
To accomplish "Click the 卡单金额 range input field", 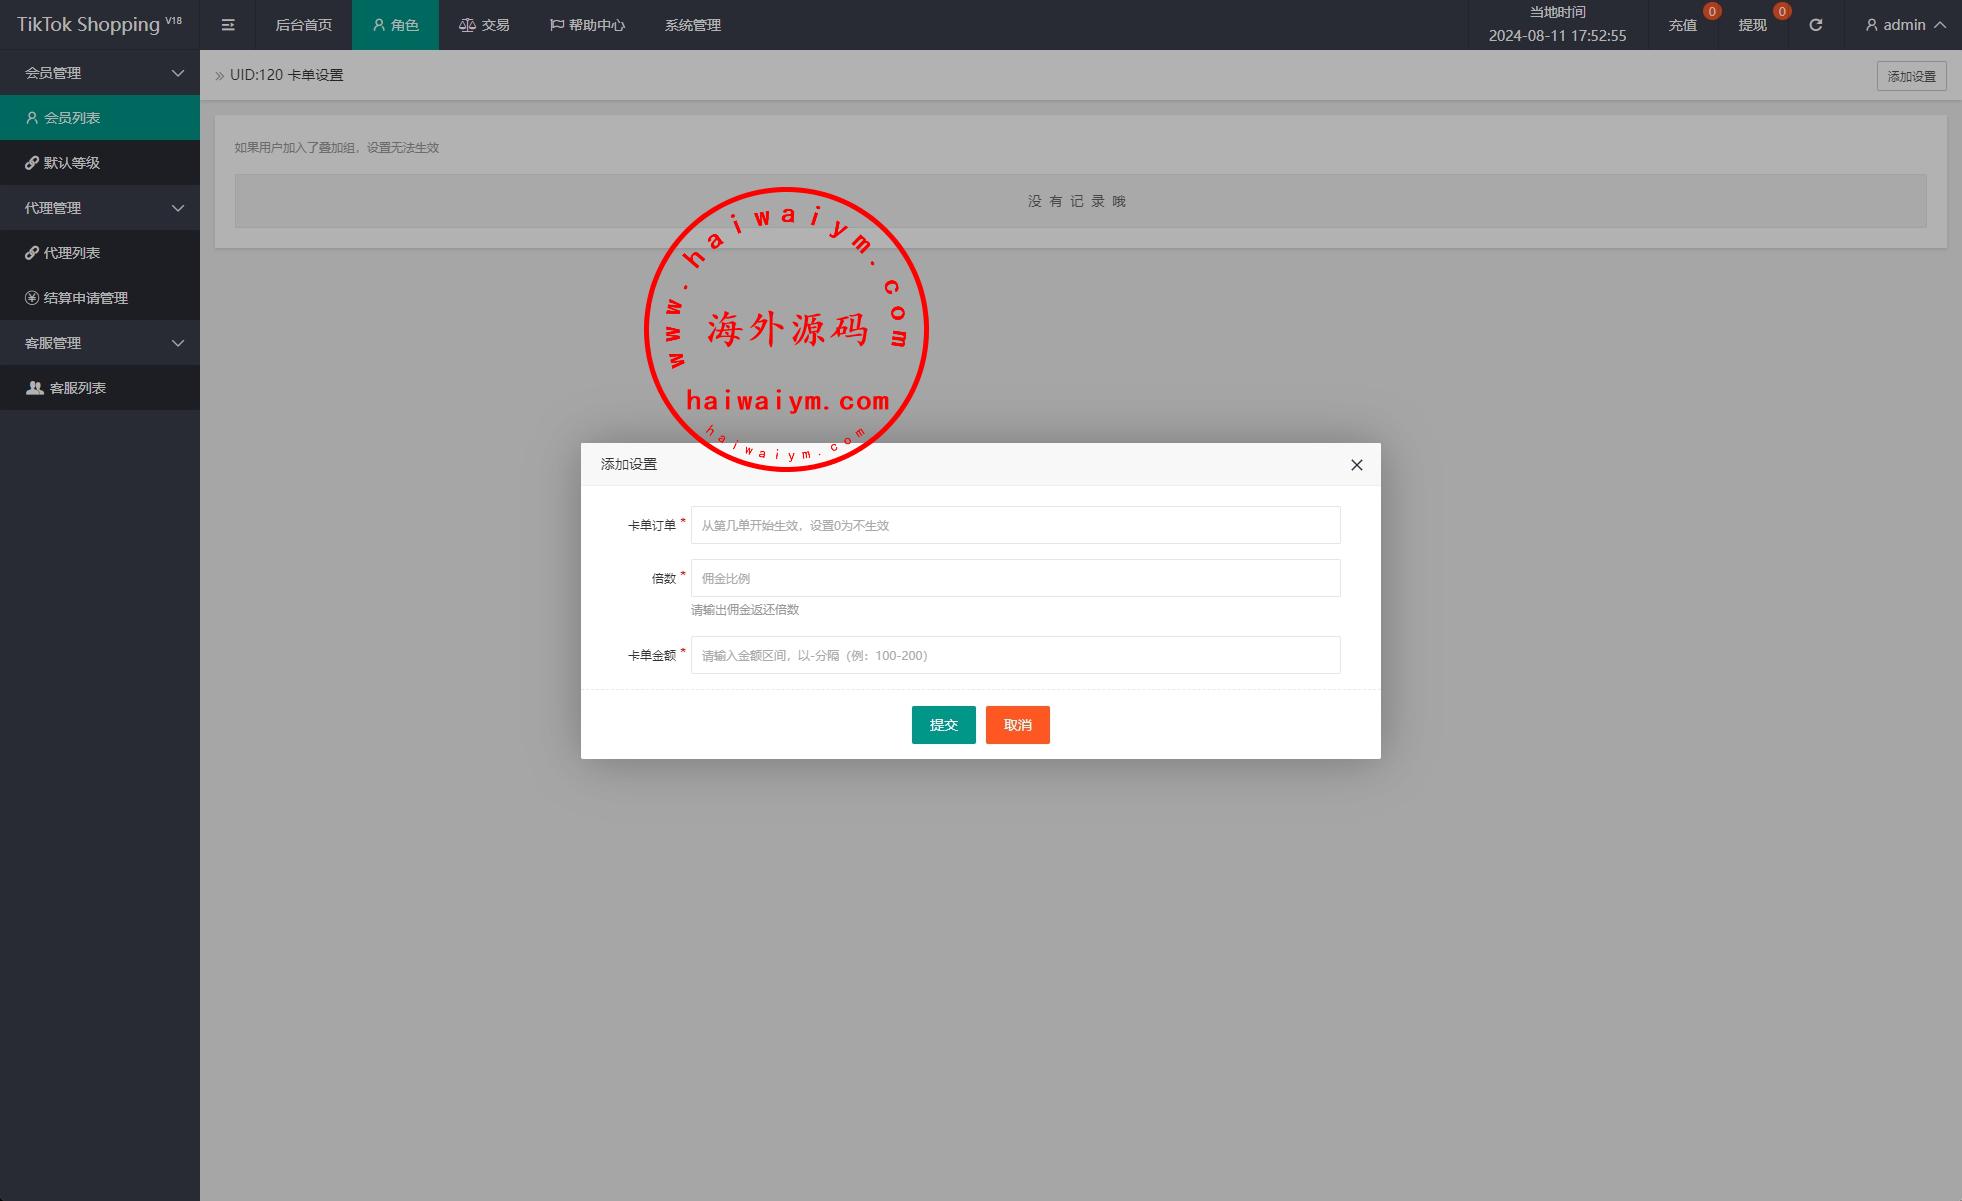I will 1015,655.
